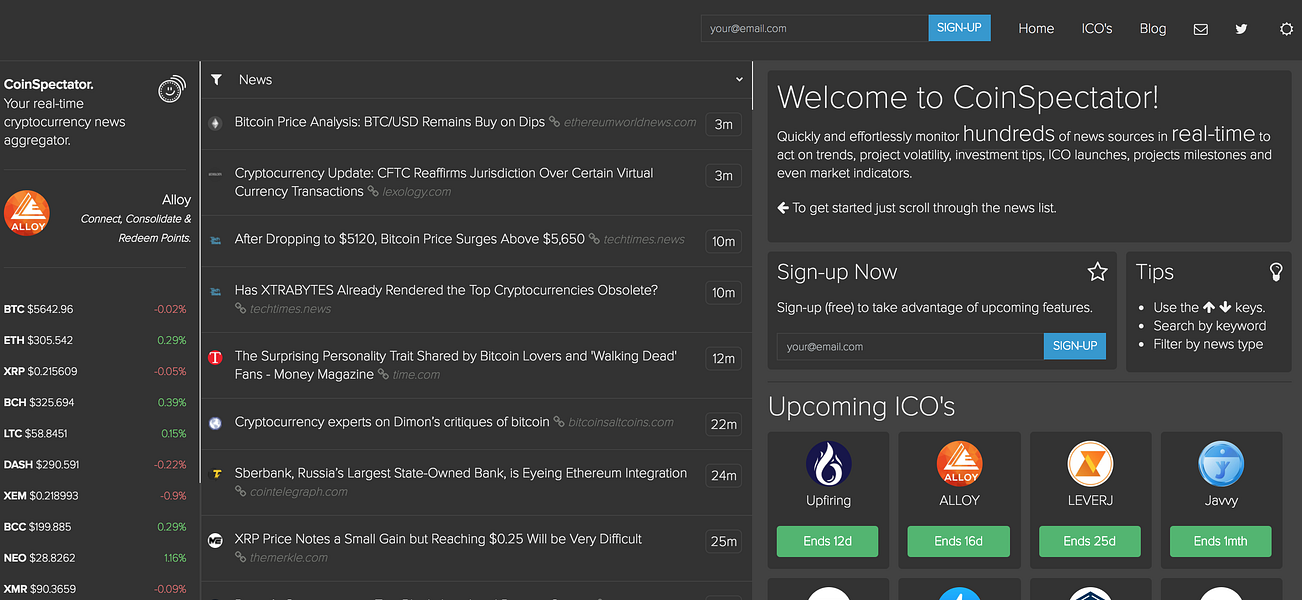This screenshot has height=600, width=1302.
Task: Click the filter funnel icon beside News
Action: (216, 80)
